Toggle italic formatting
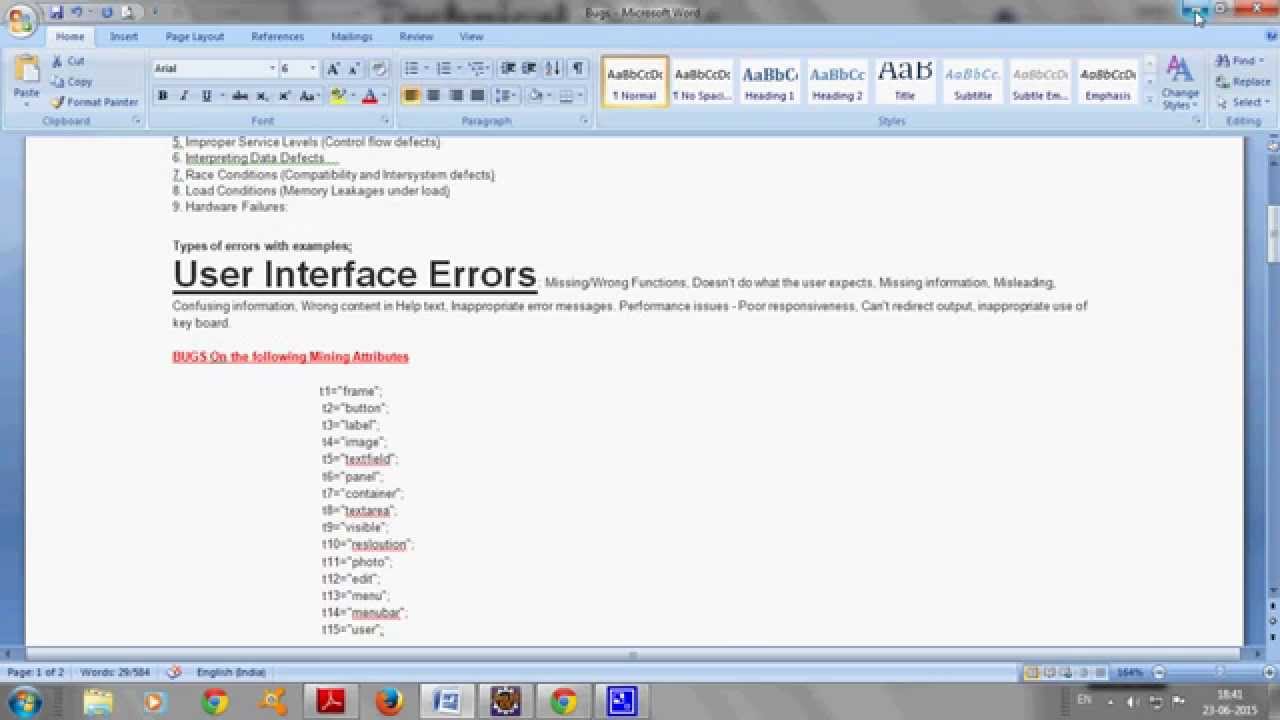1280x720 pixels. coord(184,96)
